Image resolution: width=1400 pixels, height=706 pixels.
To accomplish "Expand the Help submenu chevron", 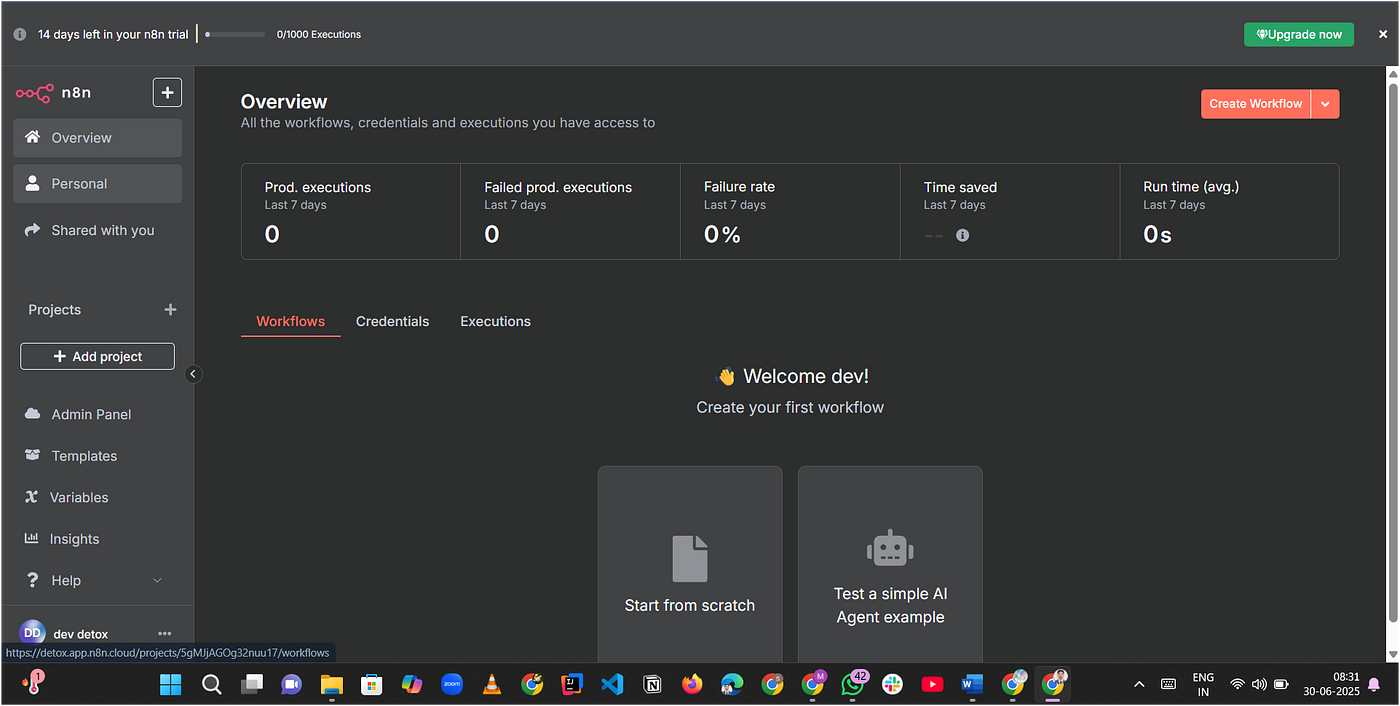I will click(157, 580).
